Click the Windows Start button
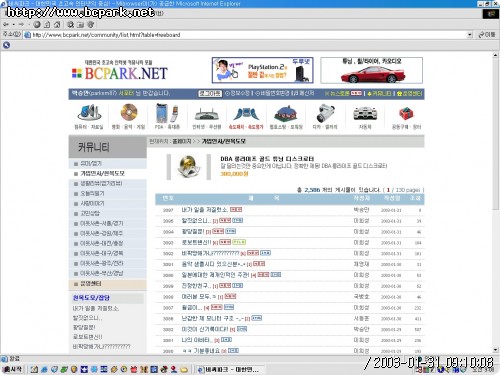The image size is (500, 375). coord(13,369)
